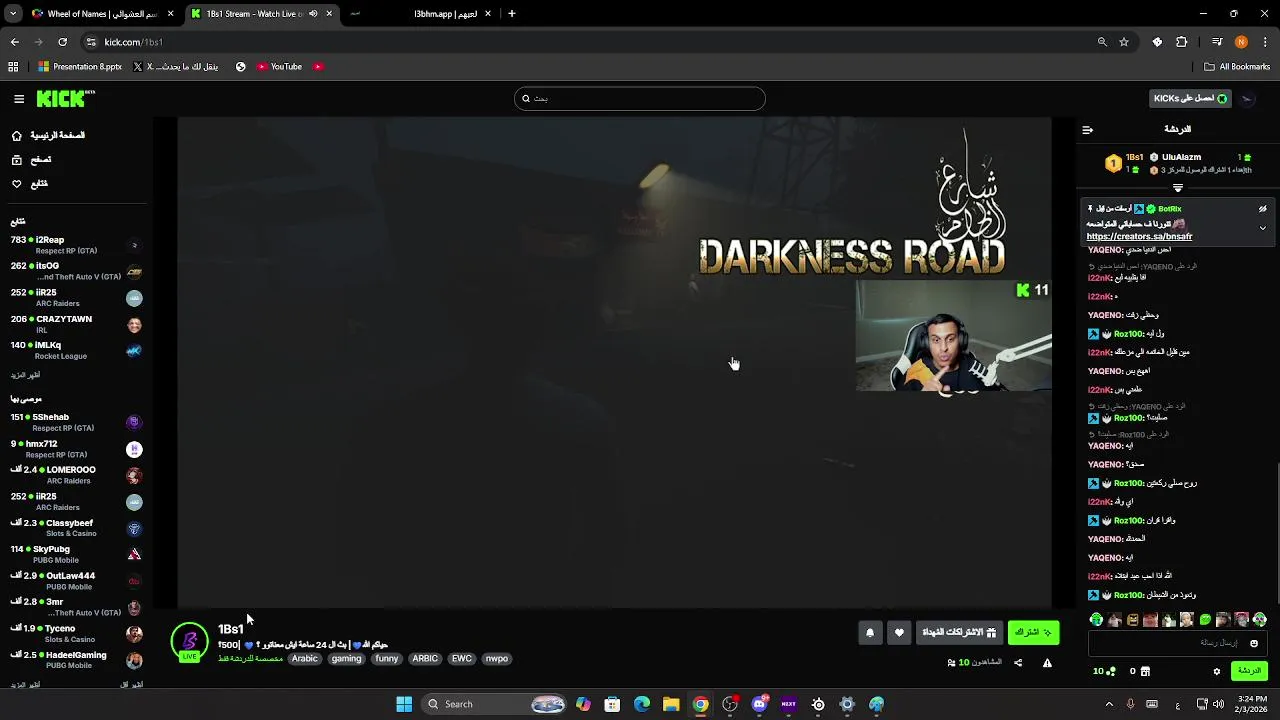Open the Browse sidebar item

(31, 160)
